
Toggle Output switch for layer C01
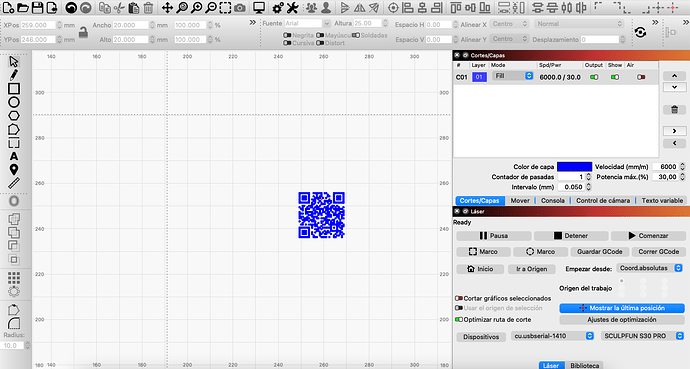tap(594, 77)
